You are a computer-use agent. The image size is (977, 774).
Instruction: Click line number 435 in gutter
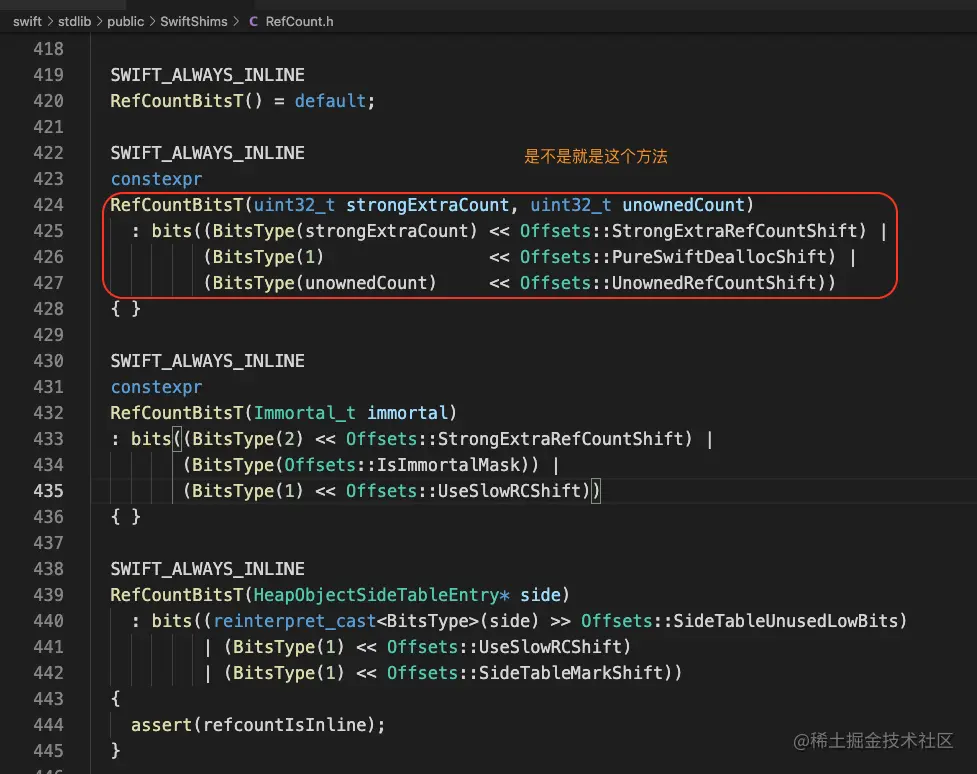(x=48, y=490)
